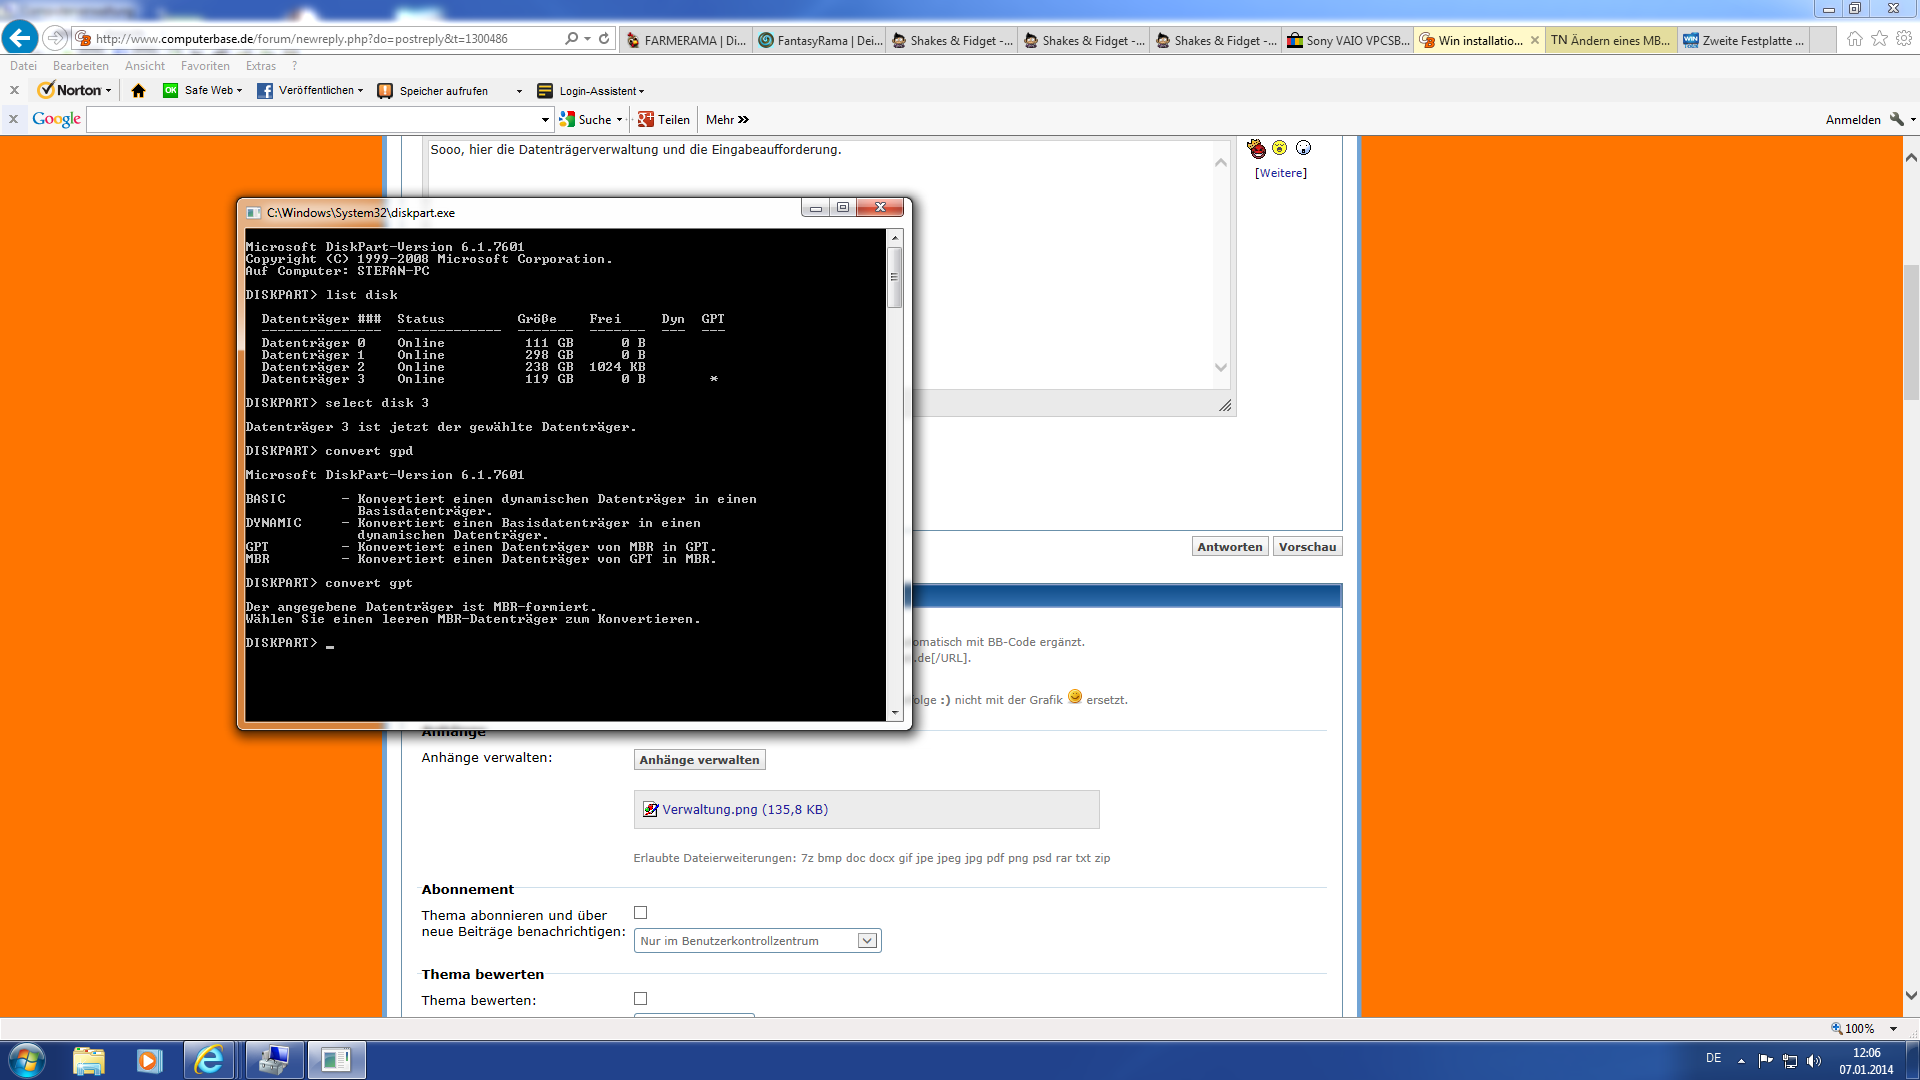
Task: Click the browser back arrow button
Action: point(20,38)
